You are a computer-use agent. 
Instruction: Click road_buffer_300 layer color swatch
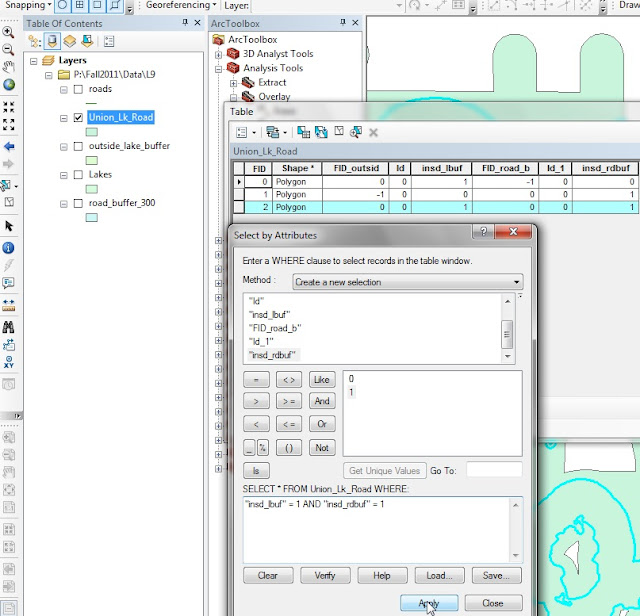(91, 218)
